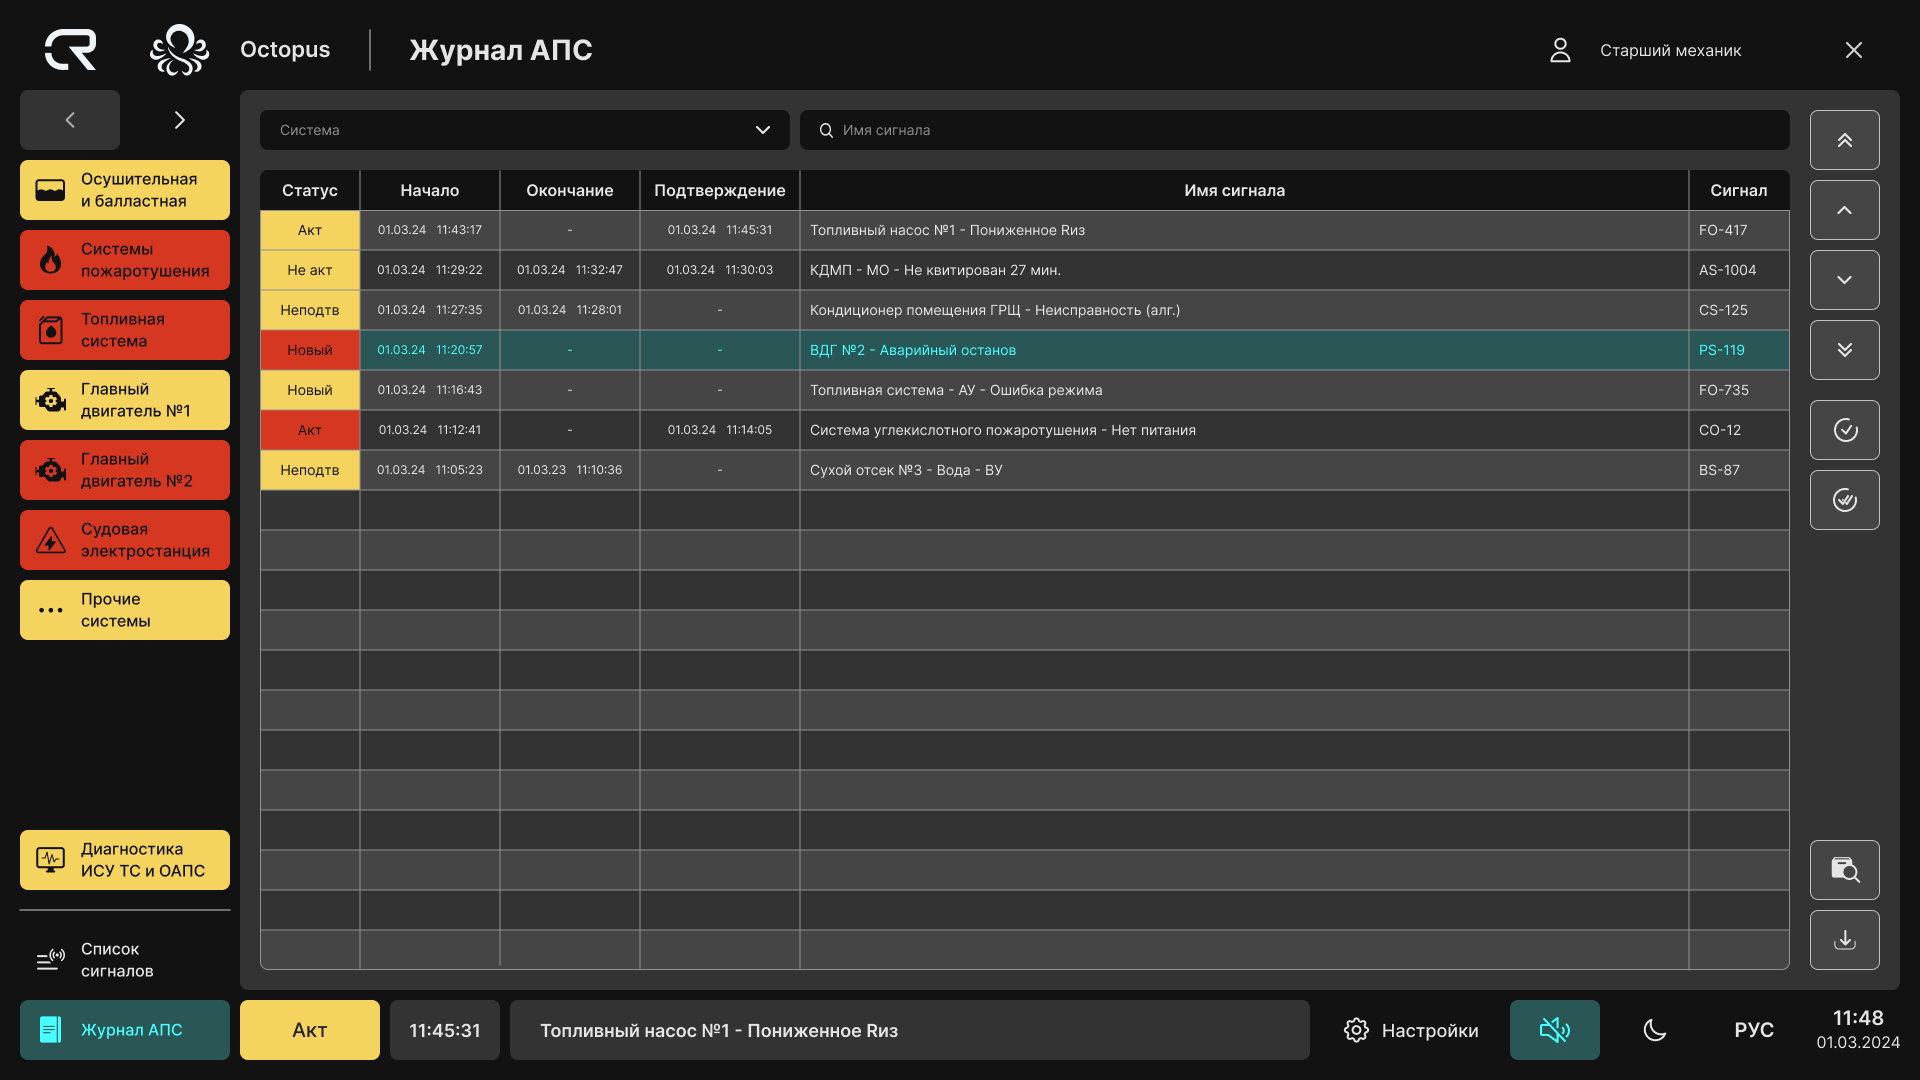Screen dimensions: 1920x1080
Task: Click signal code CO-12
Action: coord(1720,430)
